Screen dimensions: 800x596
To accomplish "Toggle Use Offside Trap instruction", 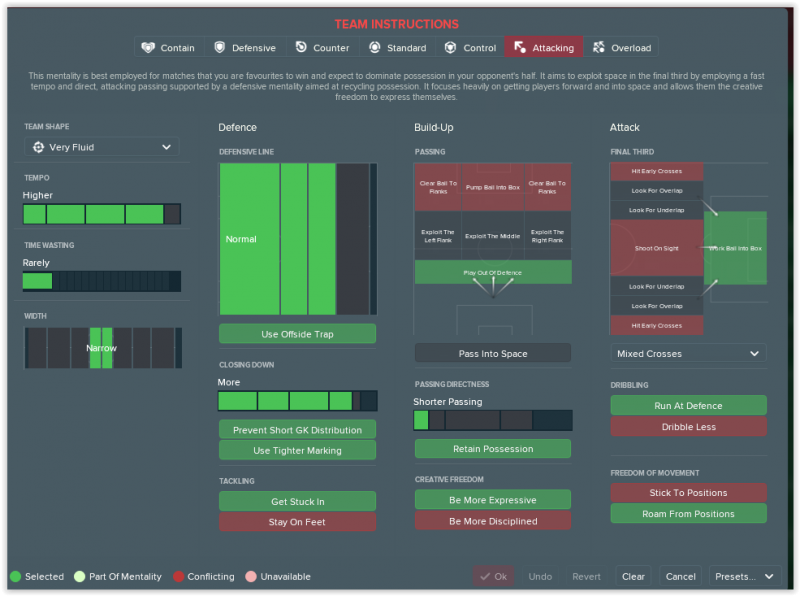I will pos(298,334).
